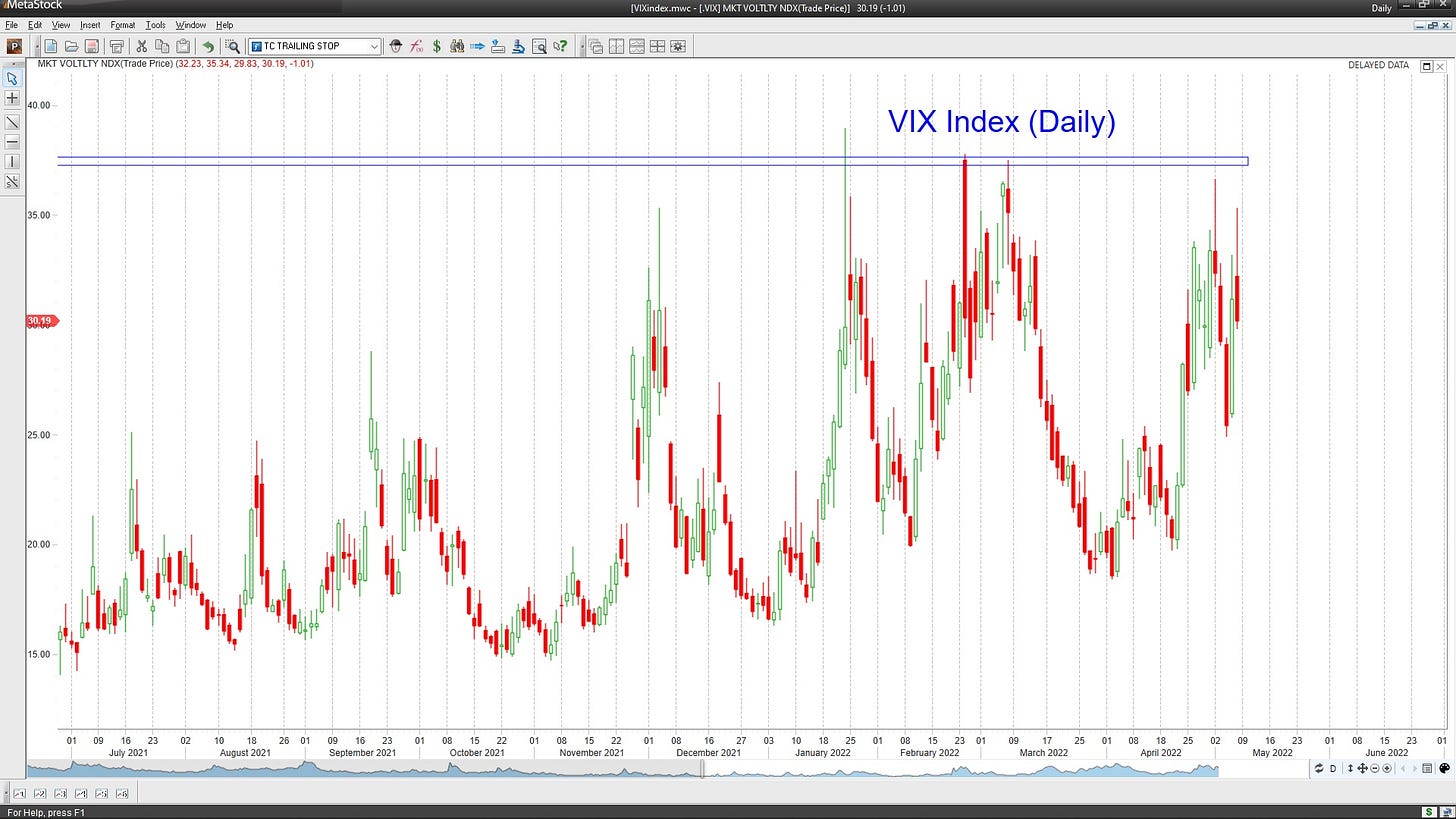The image size is (1456, 819).
Task: Click the zoom box magnifier icon
Action: [x=233, y=46]
